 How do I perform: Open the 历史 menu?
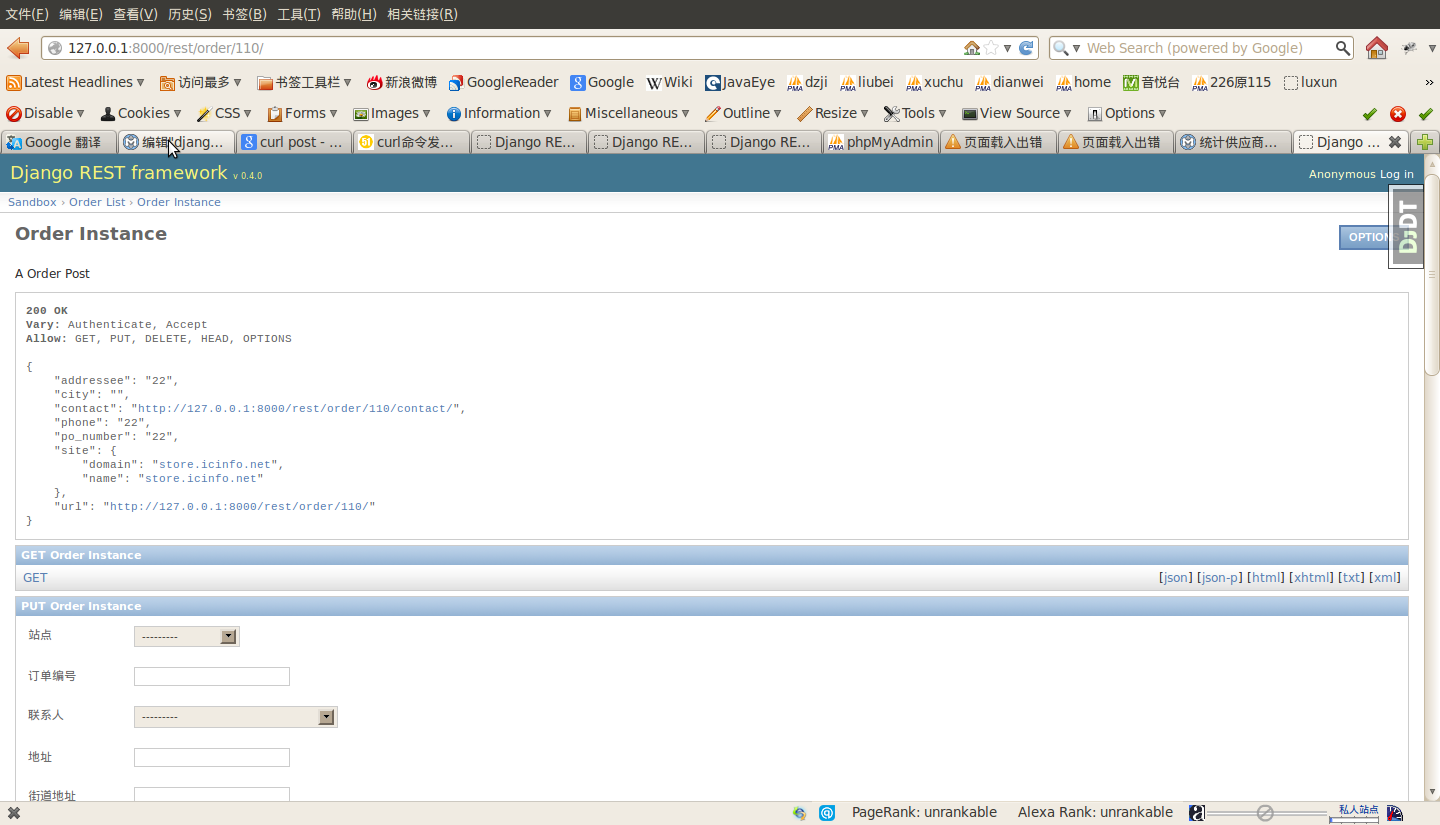189,14
